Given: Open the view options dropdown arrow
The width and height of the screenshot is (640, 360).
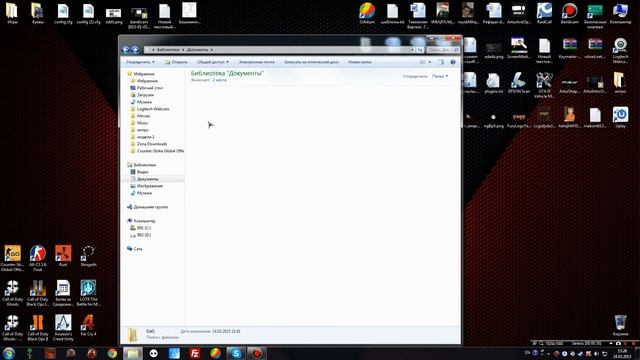Looking at the screenshot, I should [430, 62].
